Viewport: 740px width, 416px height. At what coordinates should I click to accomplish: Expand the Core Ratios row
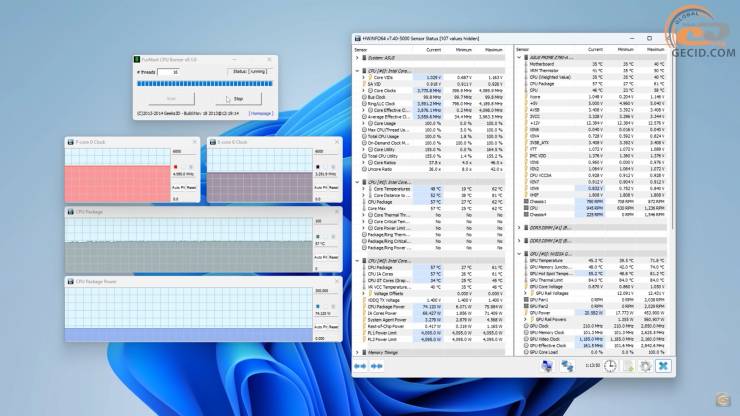pyautogui.click(x=363, y=162)
